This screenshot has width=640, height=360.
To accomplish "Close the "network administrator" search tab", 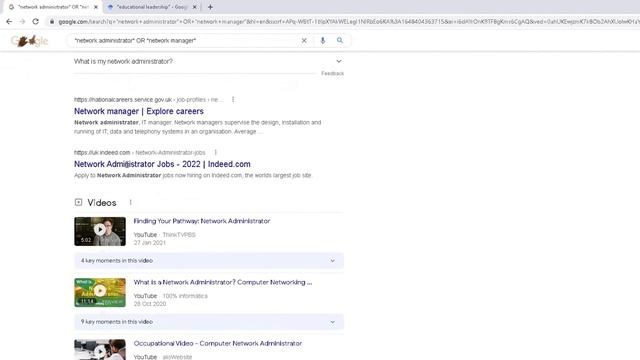I will [x=96, y=7].
